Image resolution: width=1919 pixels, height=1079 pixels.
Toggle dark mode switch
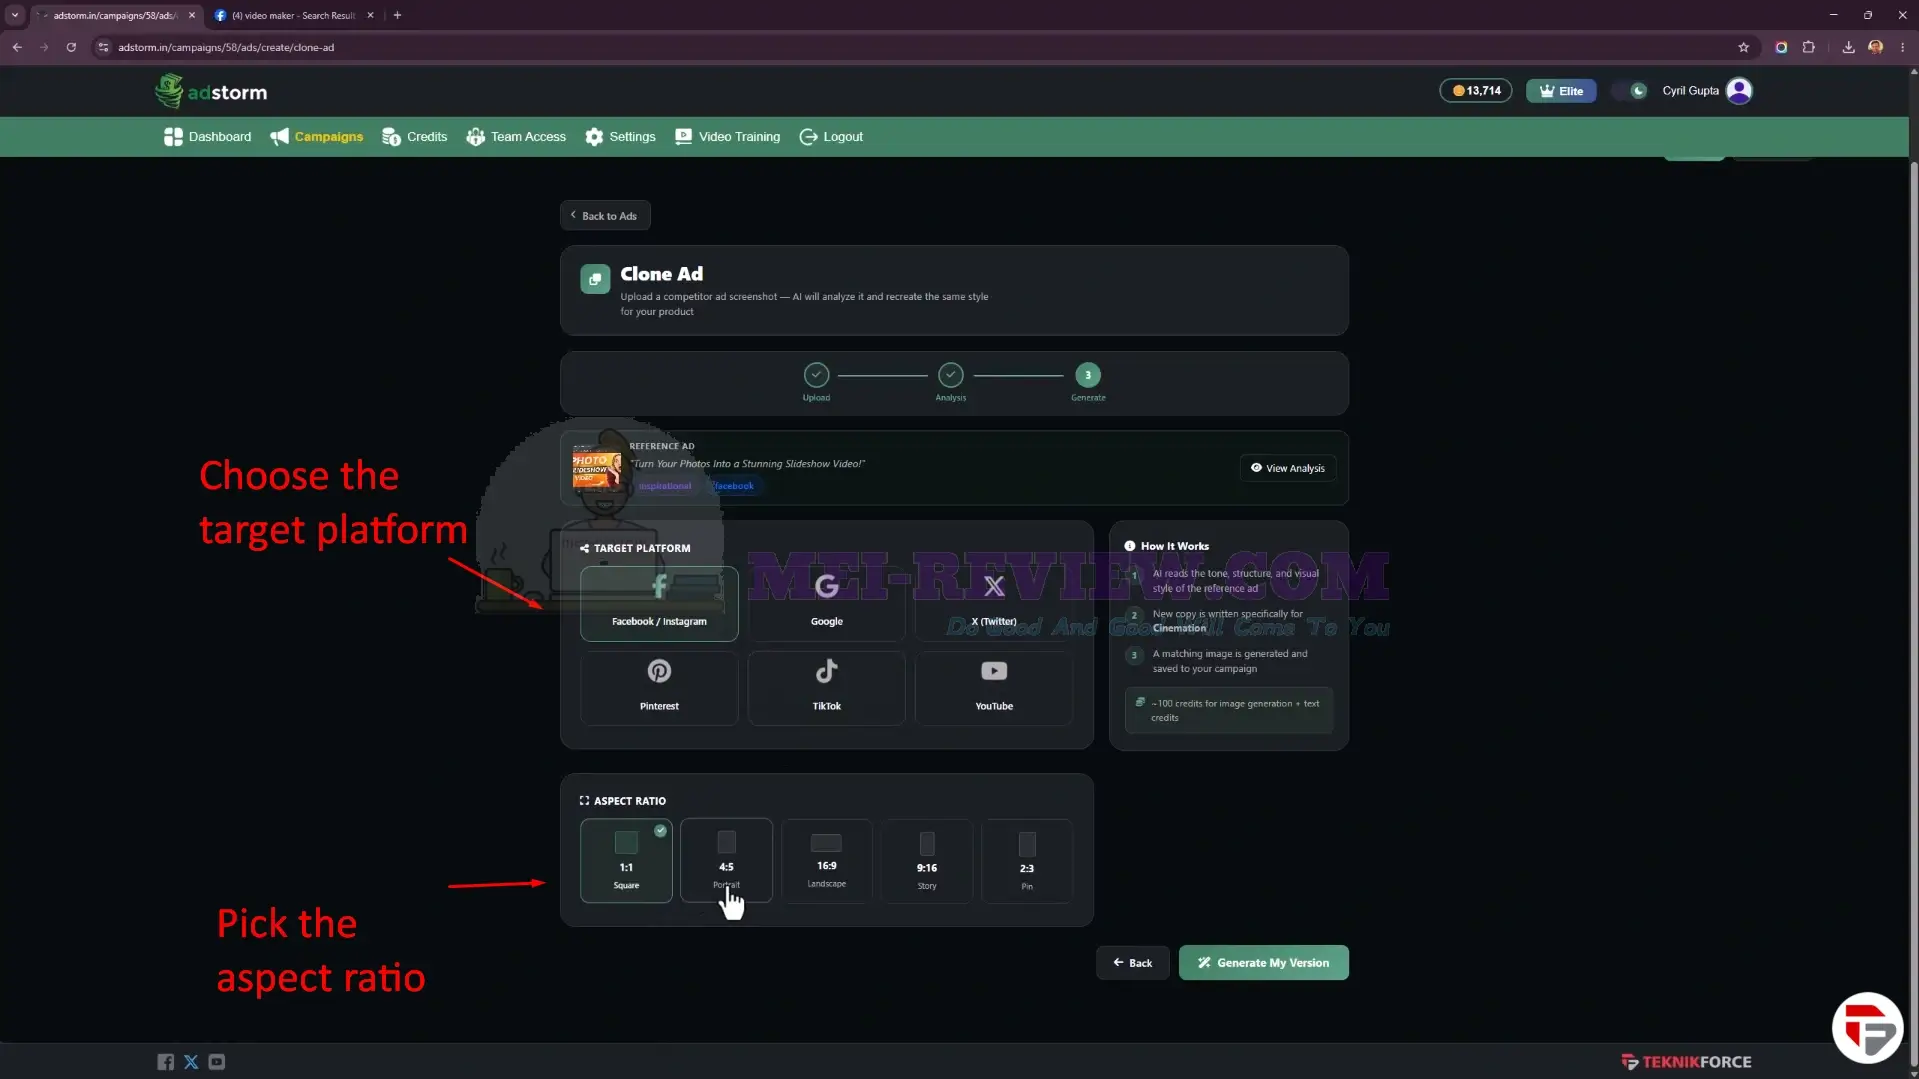tap(1630, 90)
